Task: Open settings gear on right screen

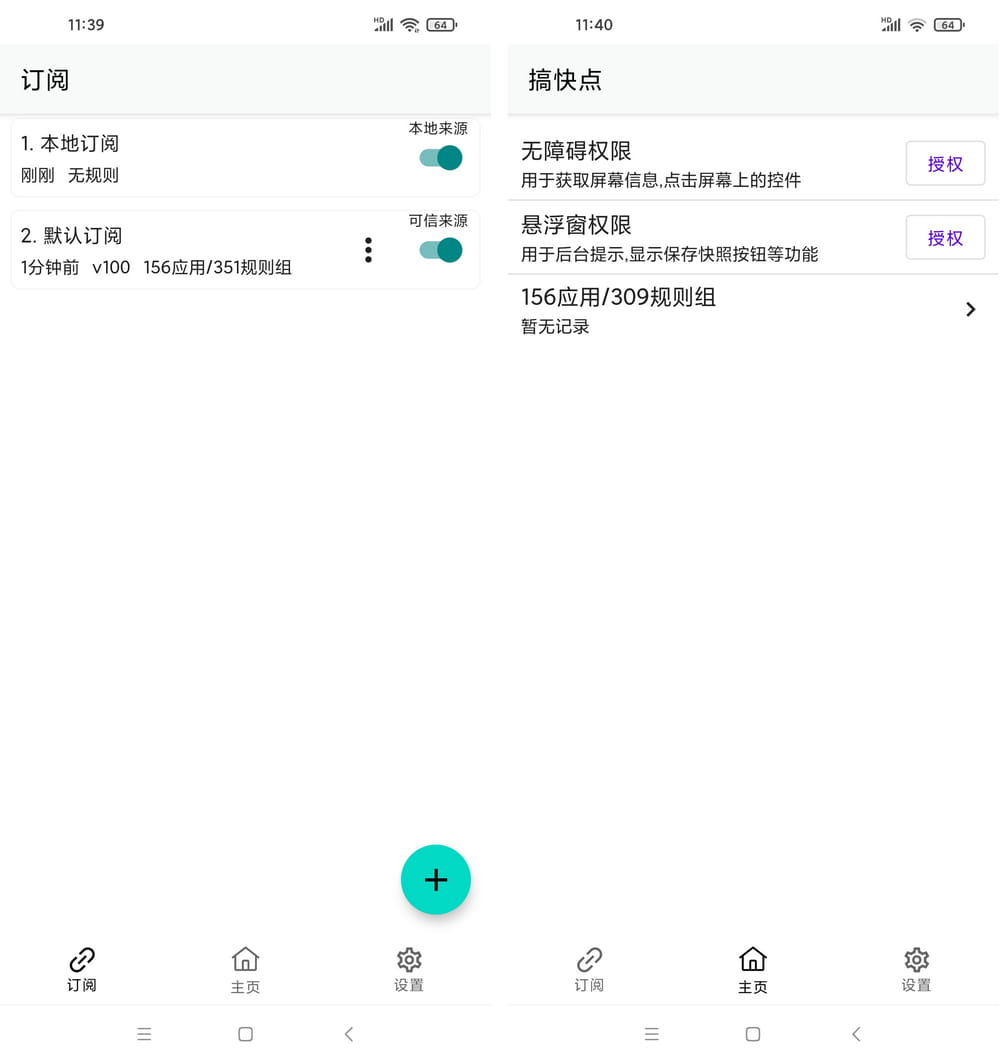Action: point(916,968)
